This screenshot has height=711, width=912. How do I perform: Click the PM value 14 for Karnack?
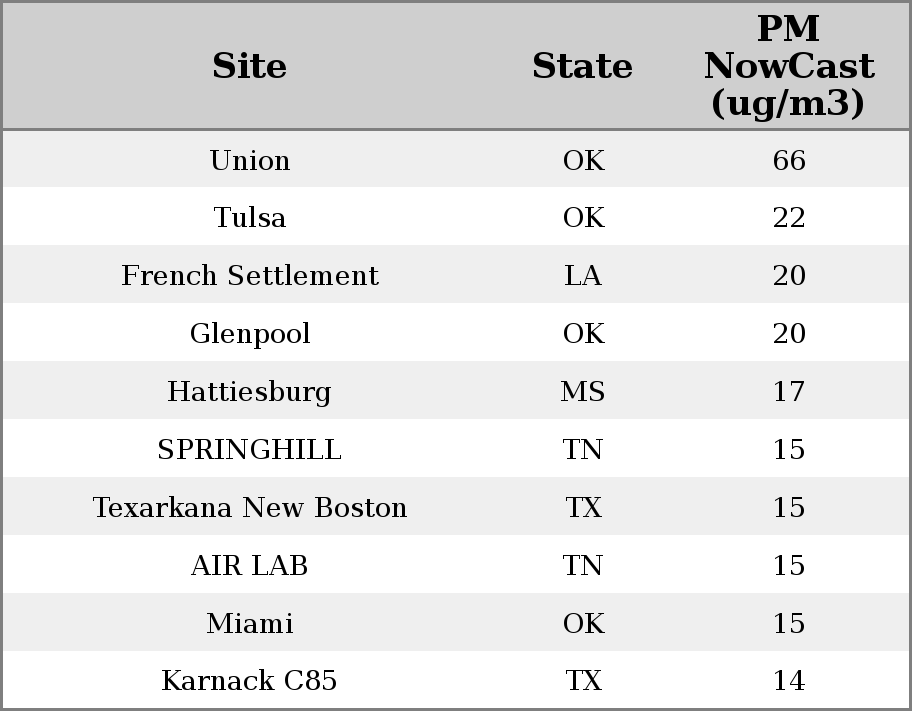point(788,681)
